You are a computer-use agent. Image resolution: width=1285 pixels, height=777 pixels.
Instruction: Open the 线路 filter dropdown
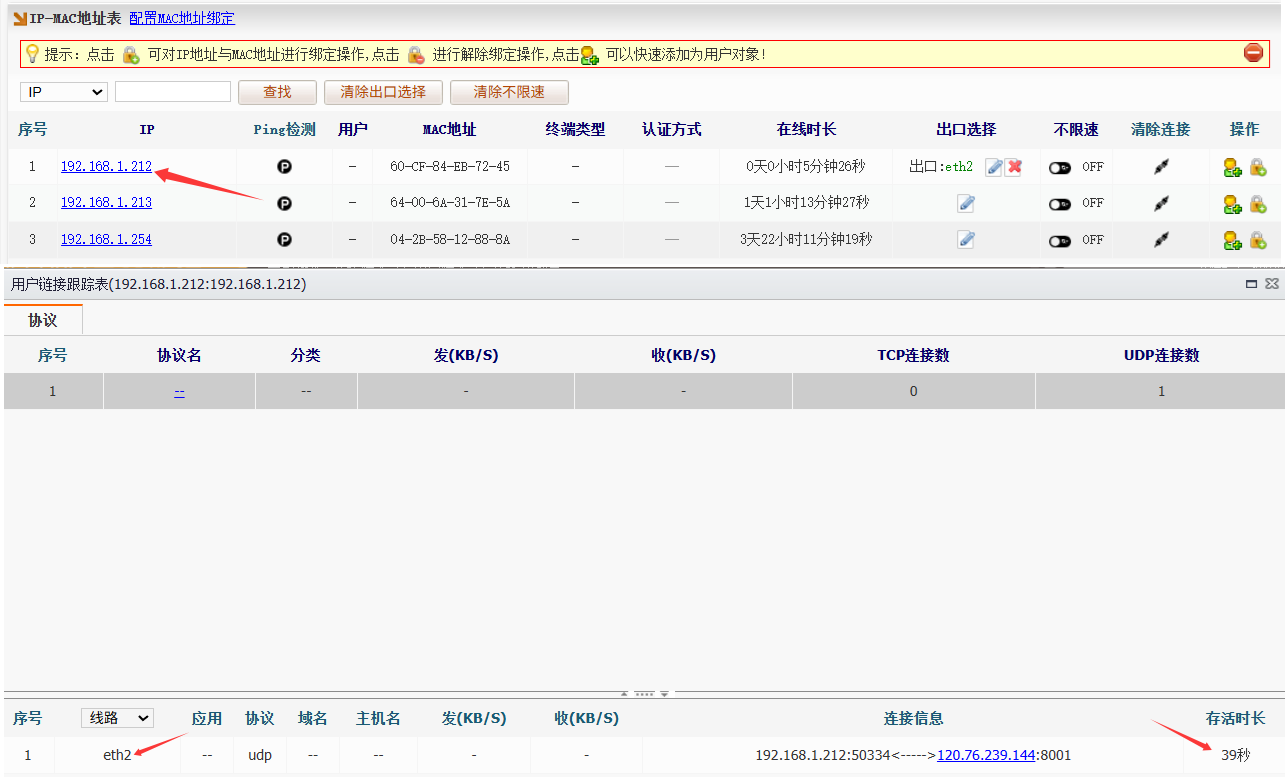117,718
